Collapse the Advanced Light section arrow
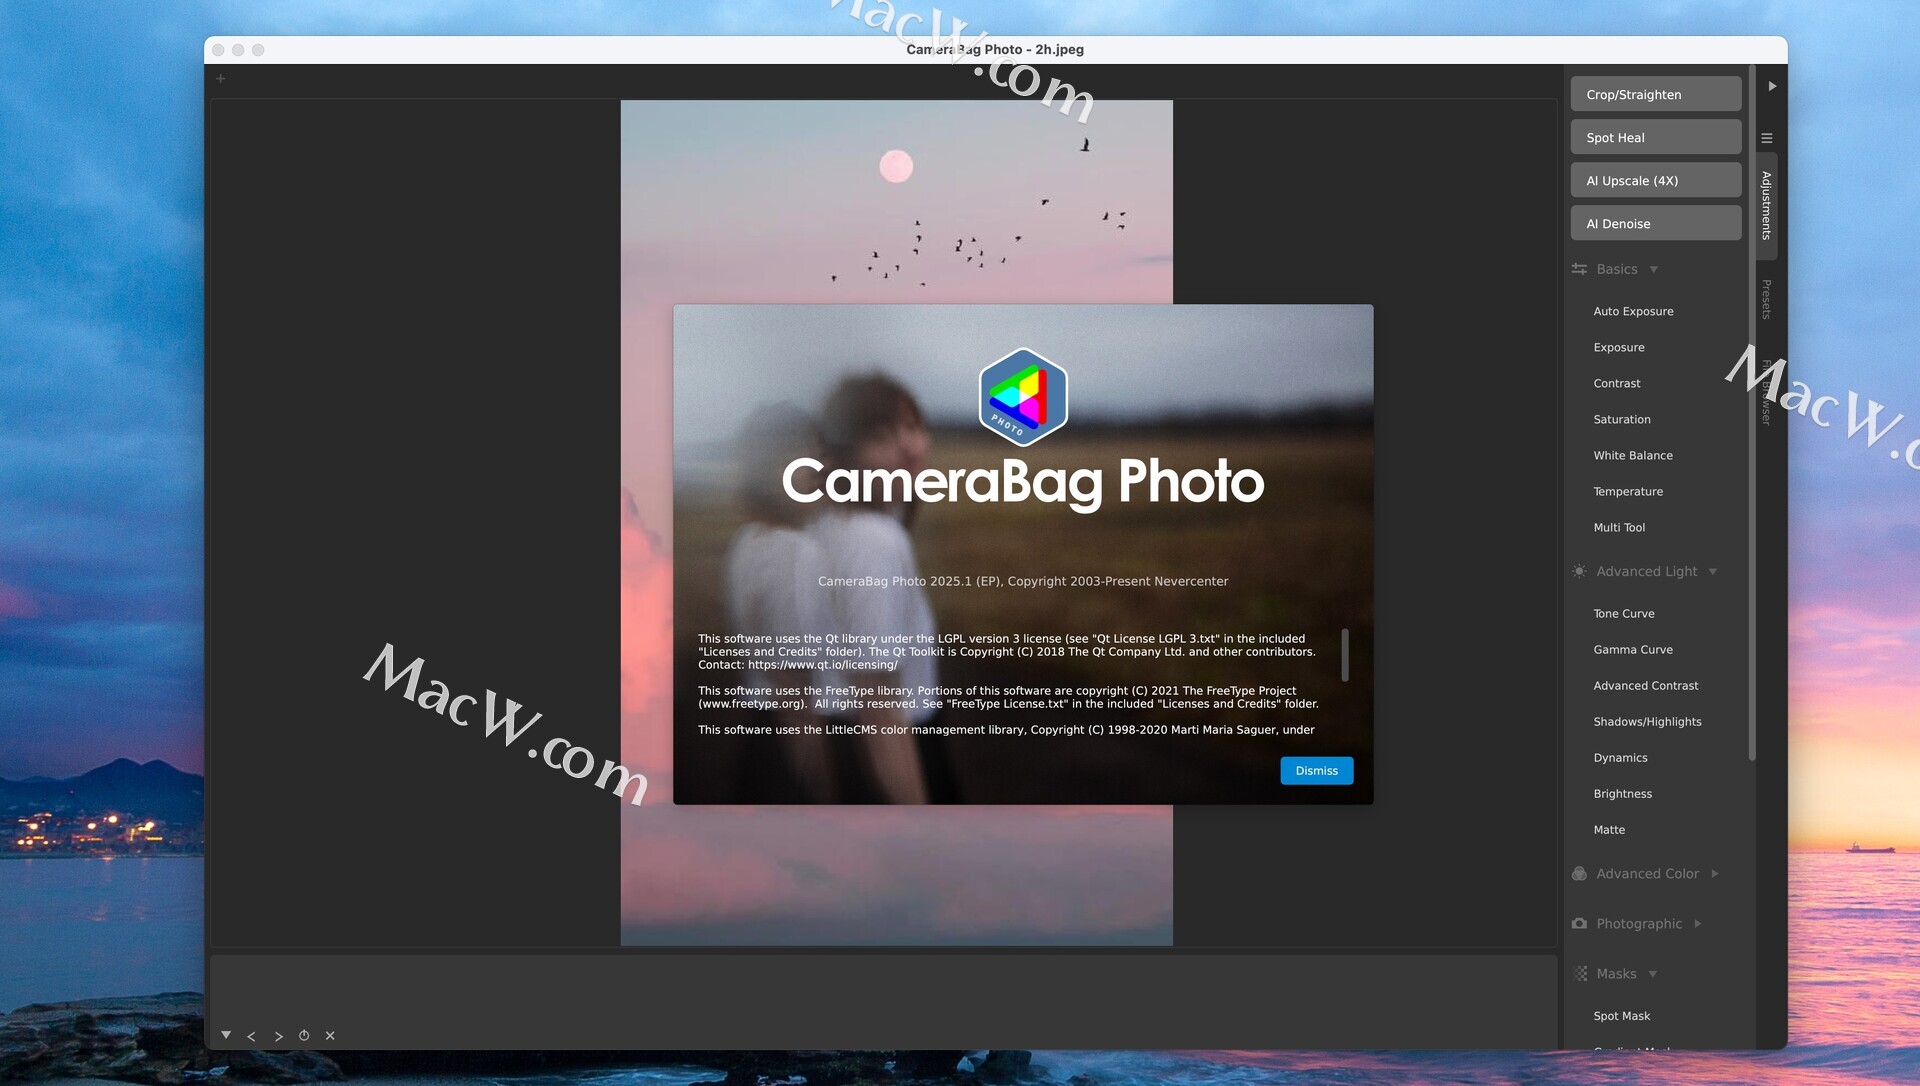The image size is (1920, 1086). pos(1713,571)
